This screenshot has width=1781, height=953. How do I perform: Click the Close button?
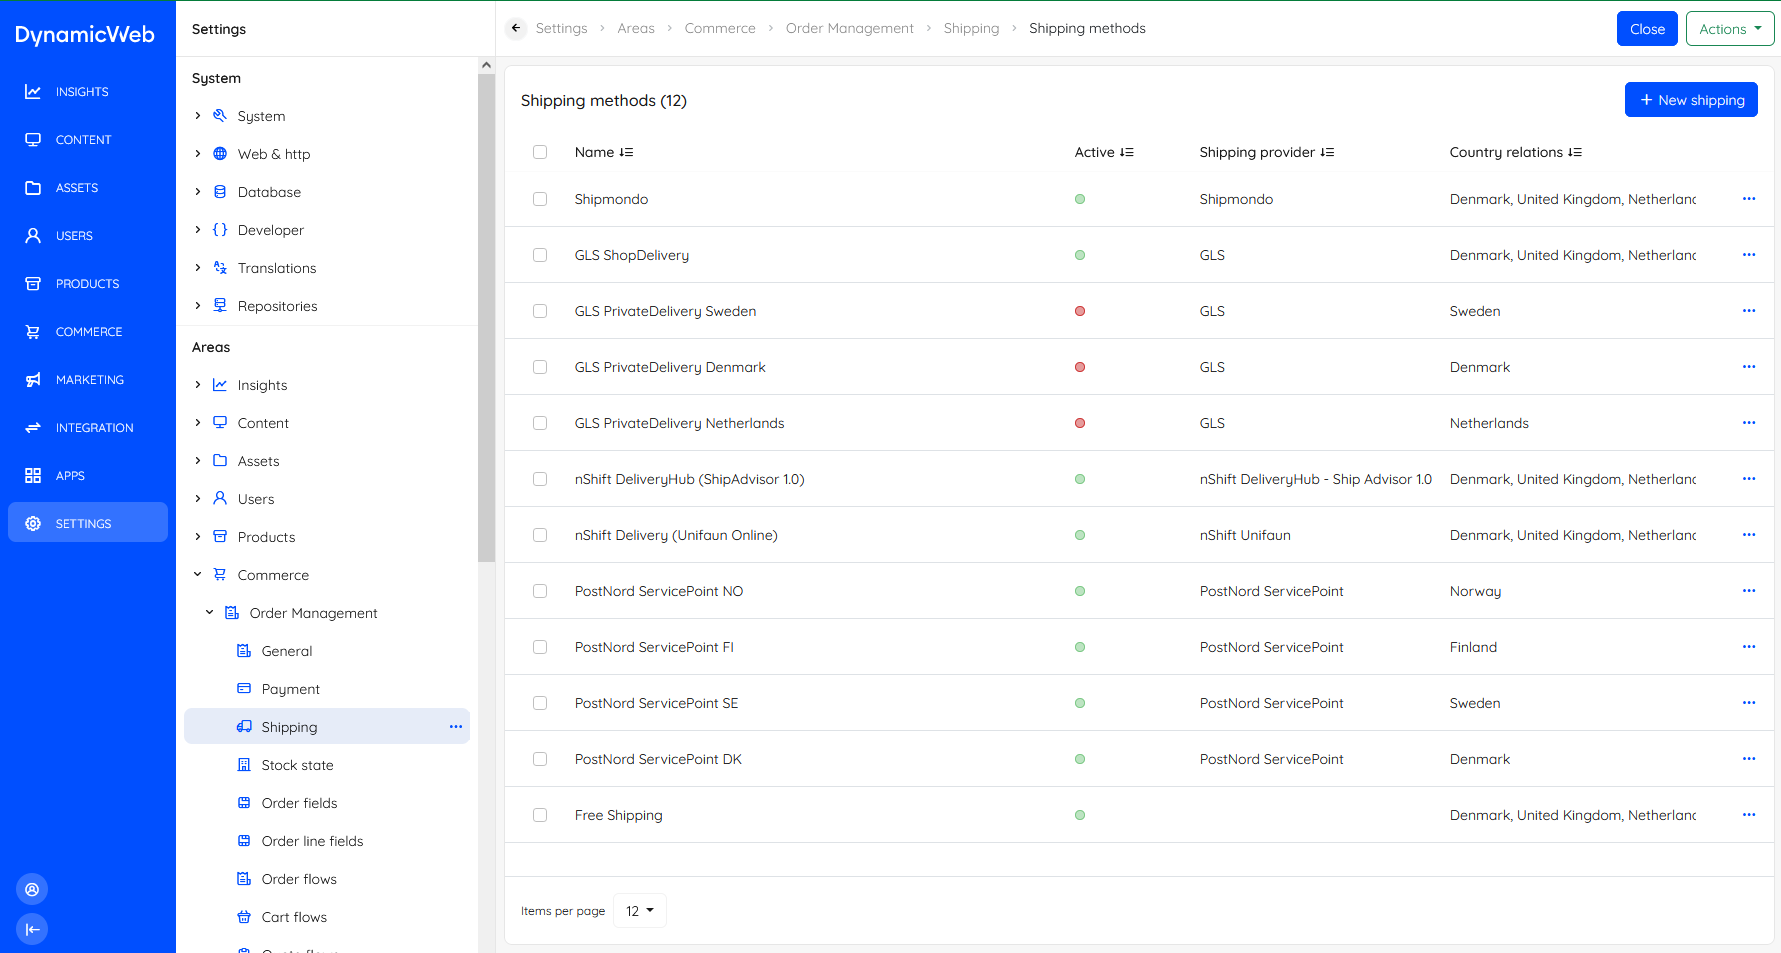click(1647, 29)
